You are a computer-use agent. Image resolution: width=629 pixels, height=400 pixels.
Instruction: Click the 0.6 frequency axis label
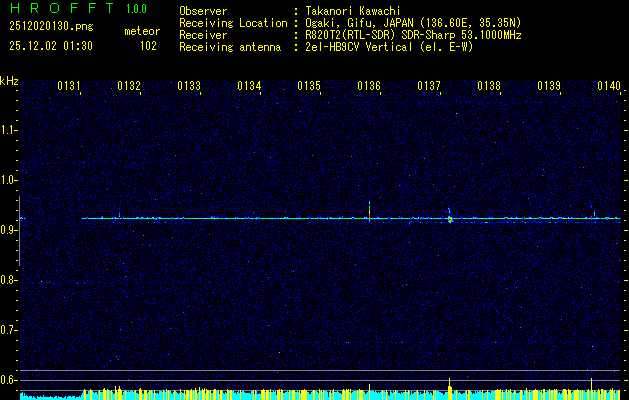click(8, 380)
